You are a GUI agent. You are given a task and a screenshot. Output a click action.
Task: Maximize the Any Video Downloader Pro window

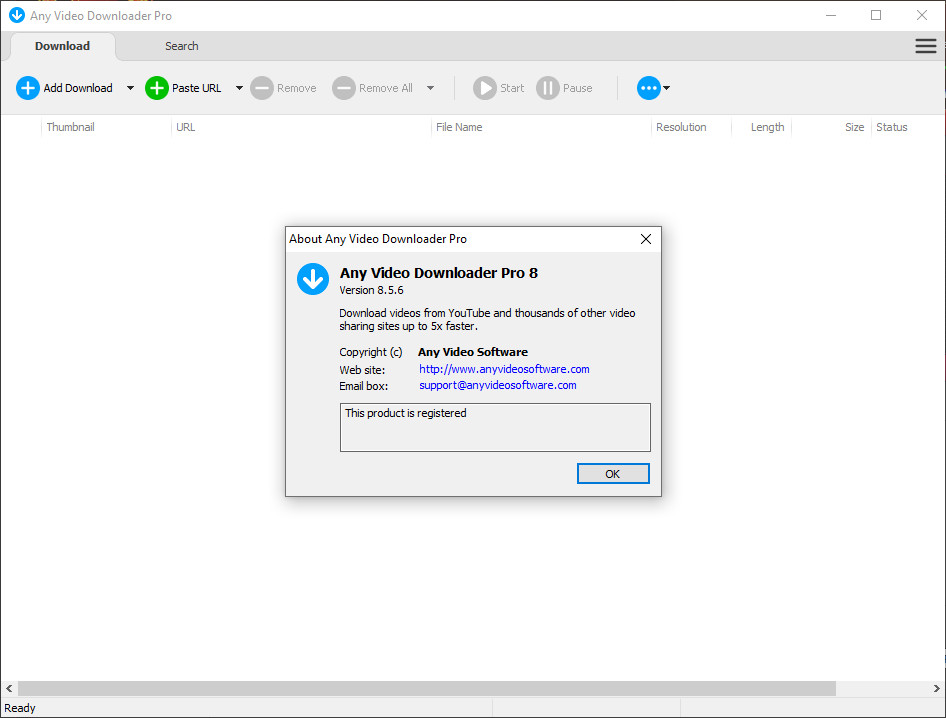coord(876,15)
